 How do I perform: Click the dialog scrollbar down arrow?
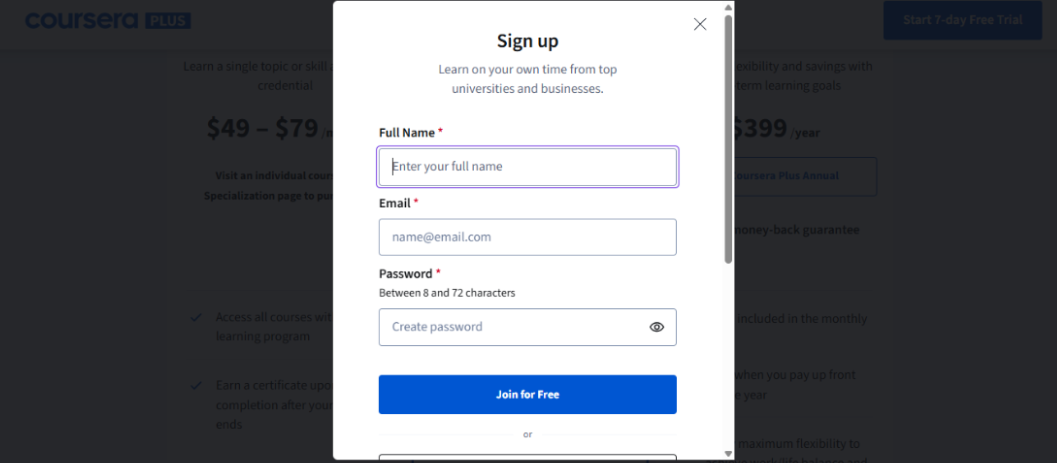728,454
